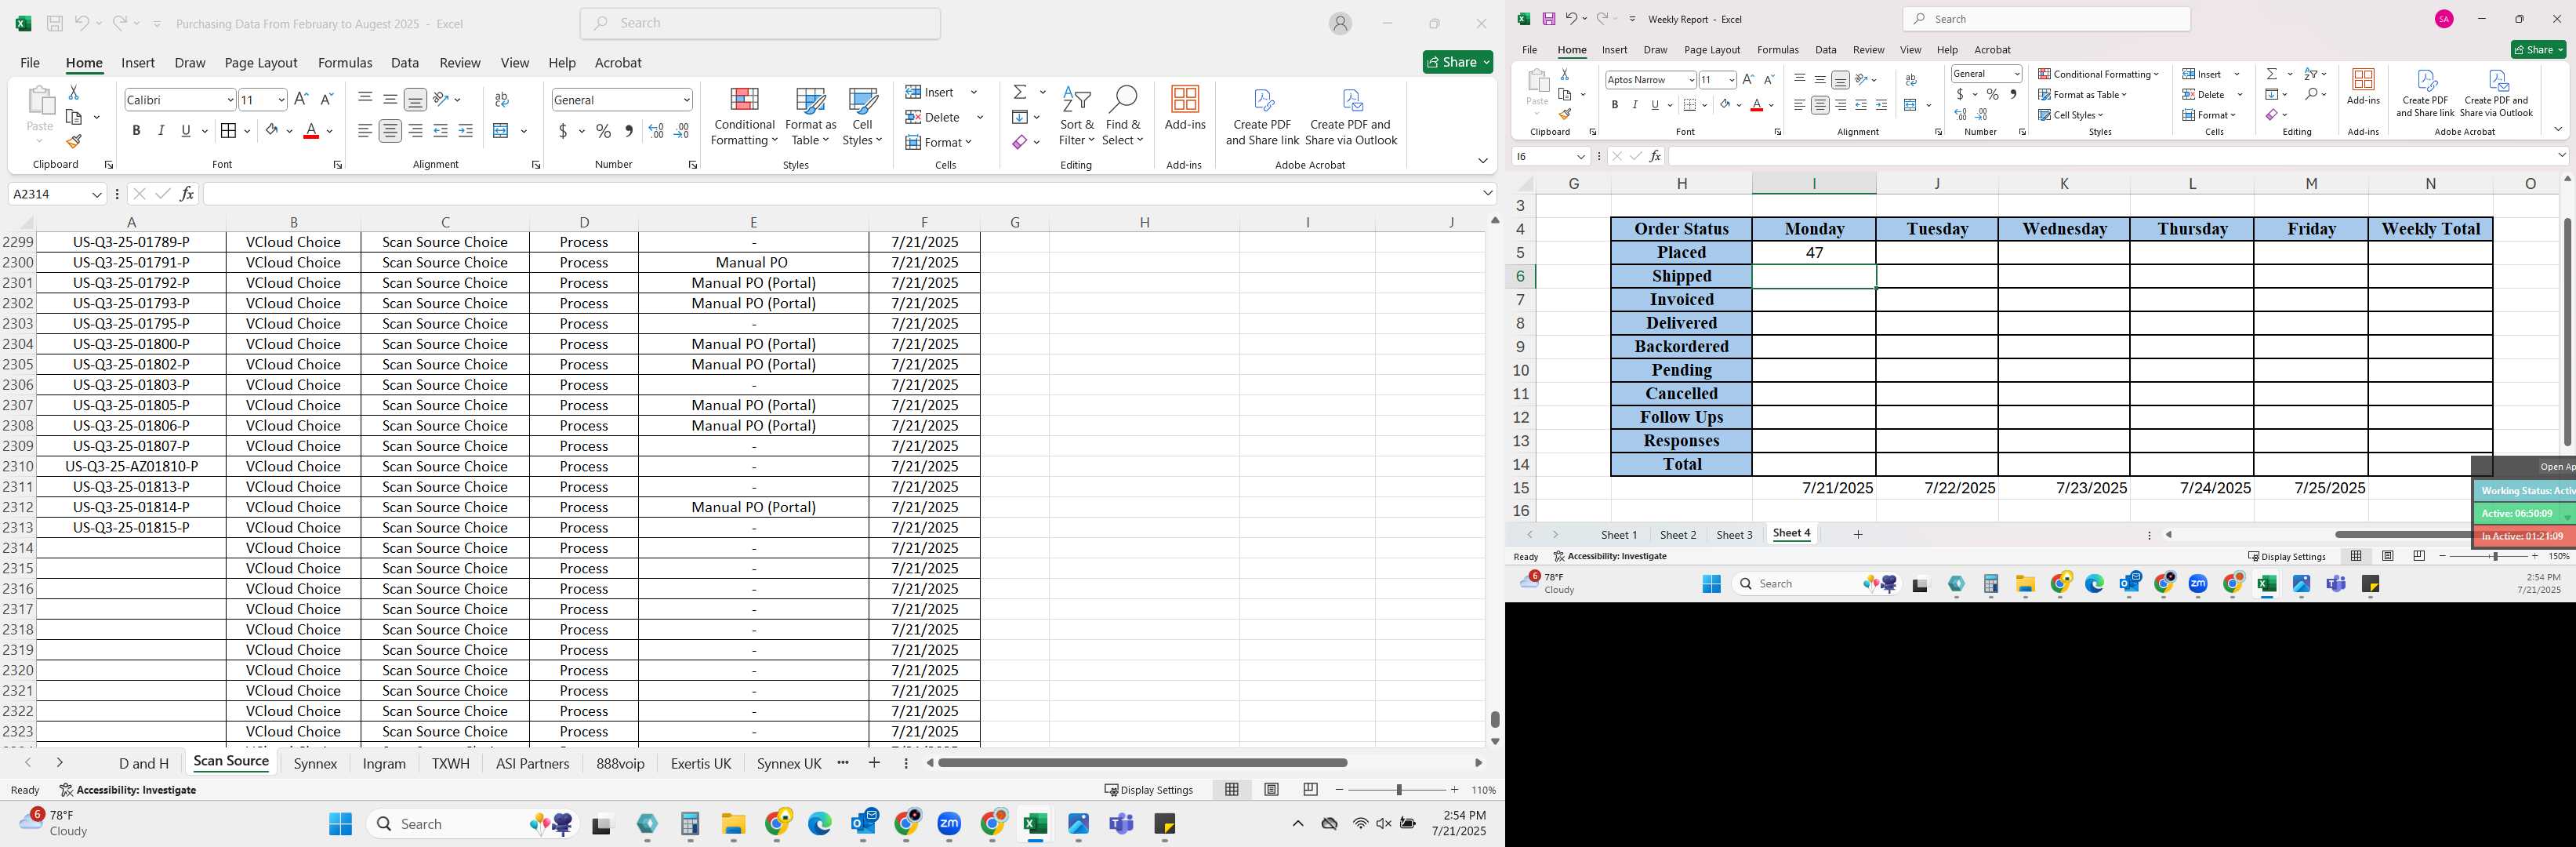Open Font name dropdown Calibri

tap(230, 100)
